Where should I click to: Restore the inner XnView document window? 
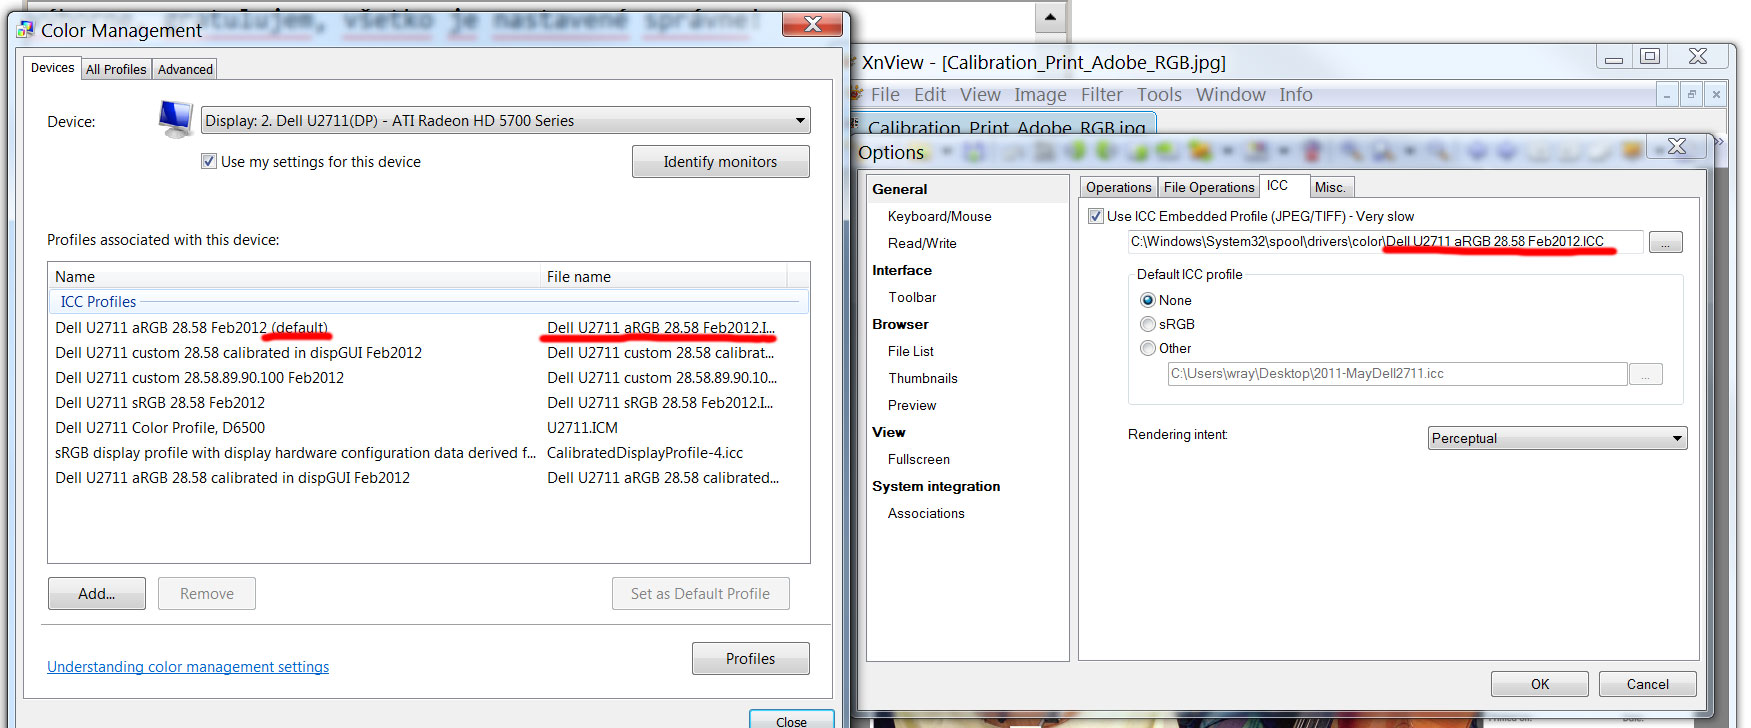pos(1691,94)
